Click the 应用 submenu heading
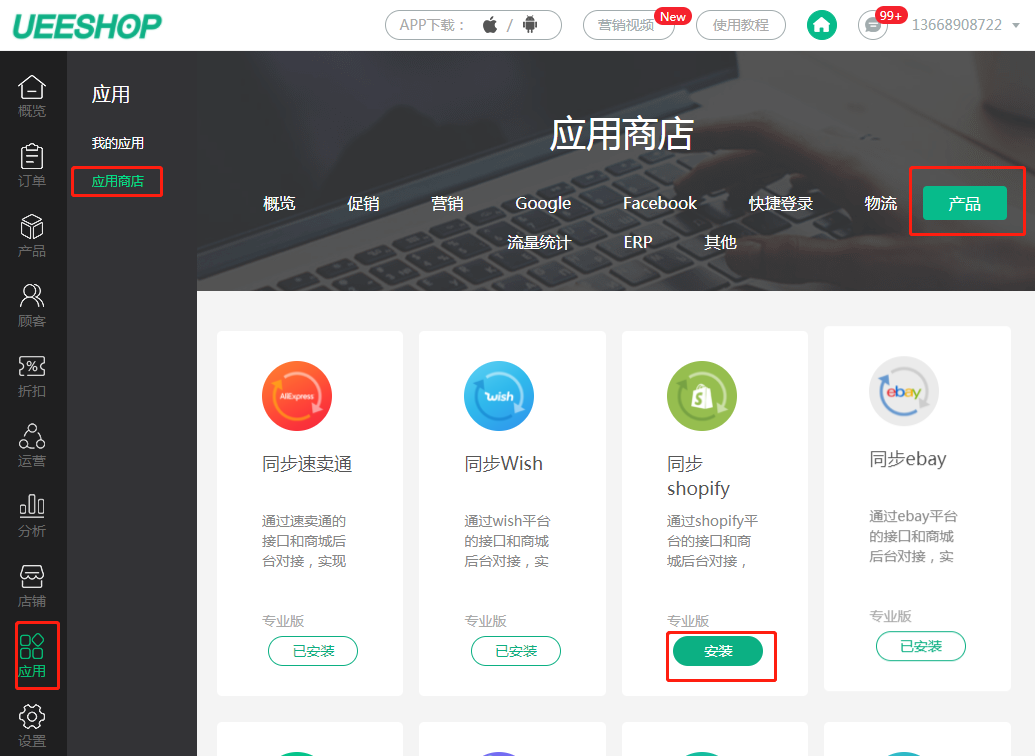This screenshot has height=756, width=1035. [x=111, y=94]
